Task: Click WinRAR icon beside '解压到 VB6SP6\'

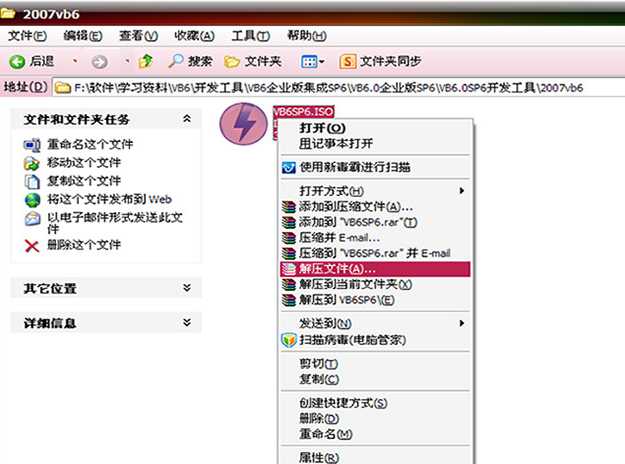Action: point(289,300)
